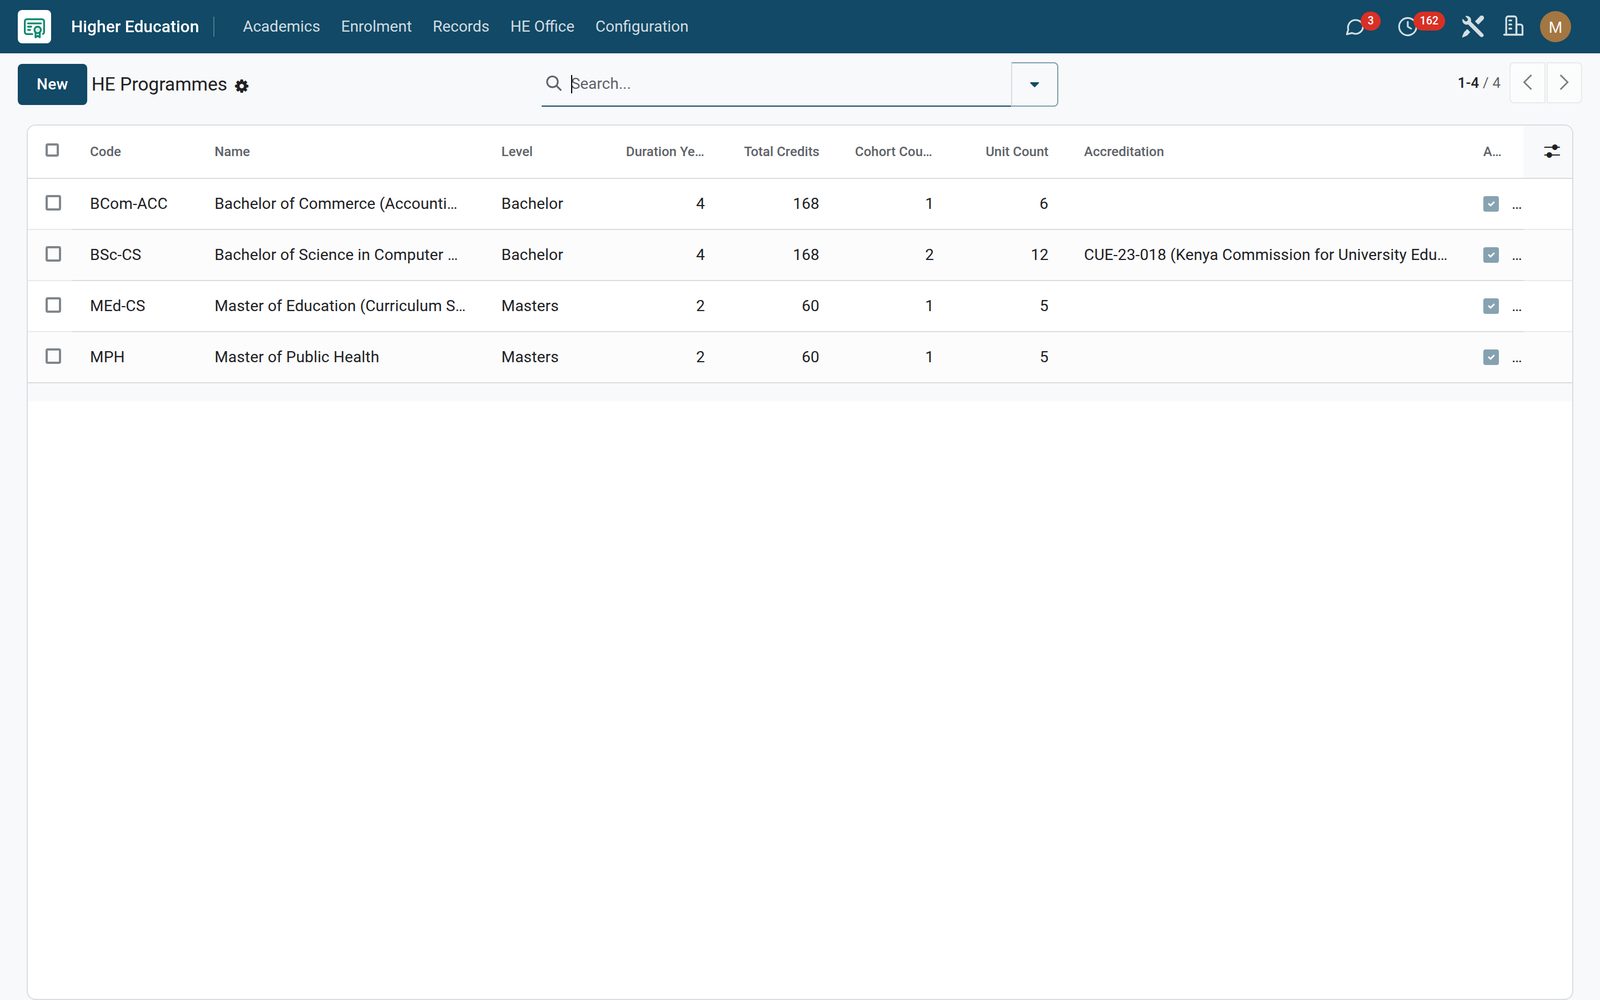Open the Academics menu
This screenshot has height=1000, width=1600.
[281, 27]
